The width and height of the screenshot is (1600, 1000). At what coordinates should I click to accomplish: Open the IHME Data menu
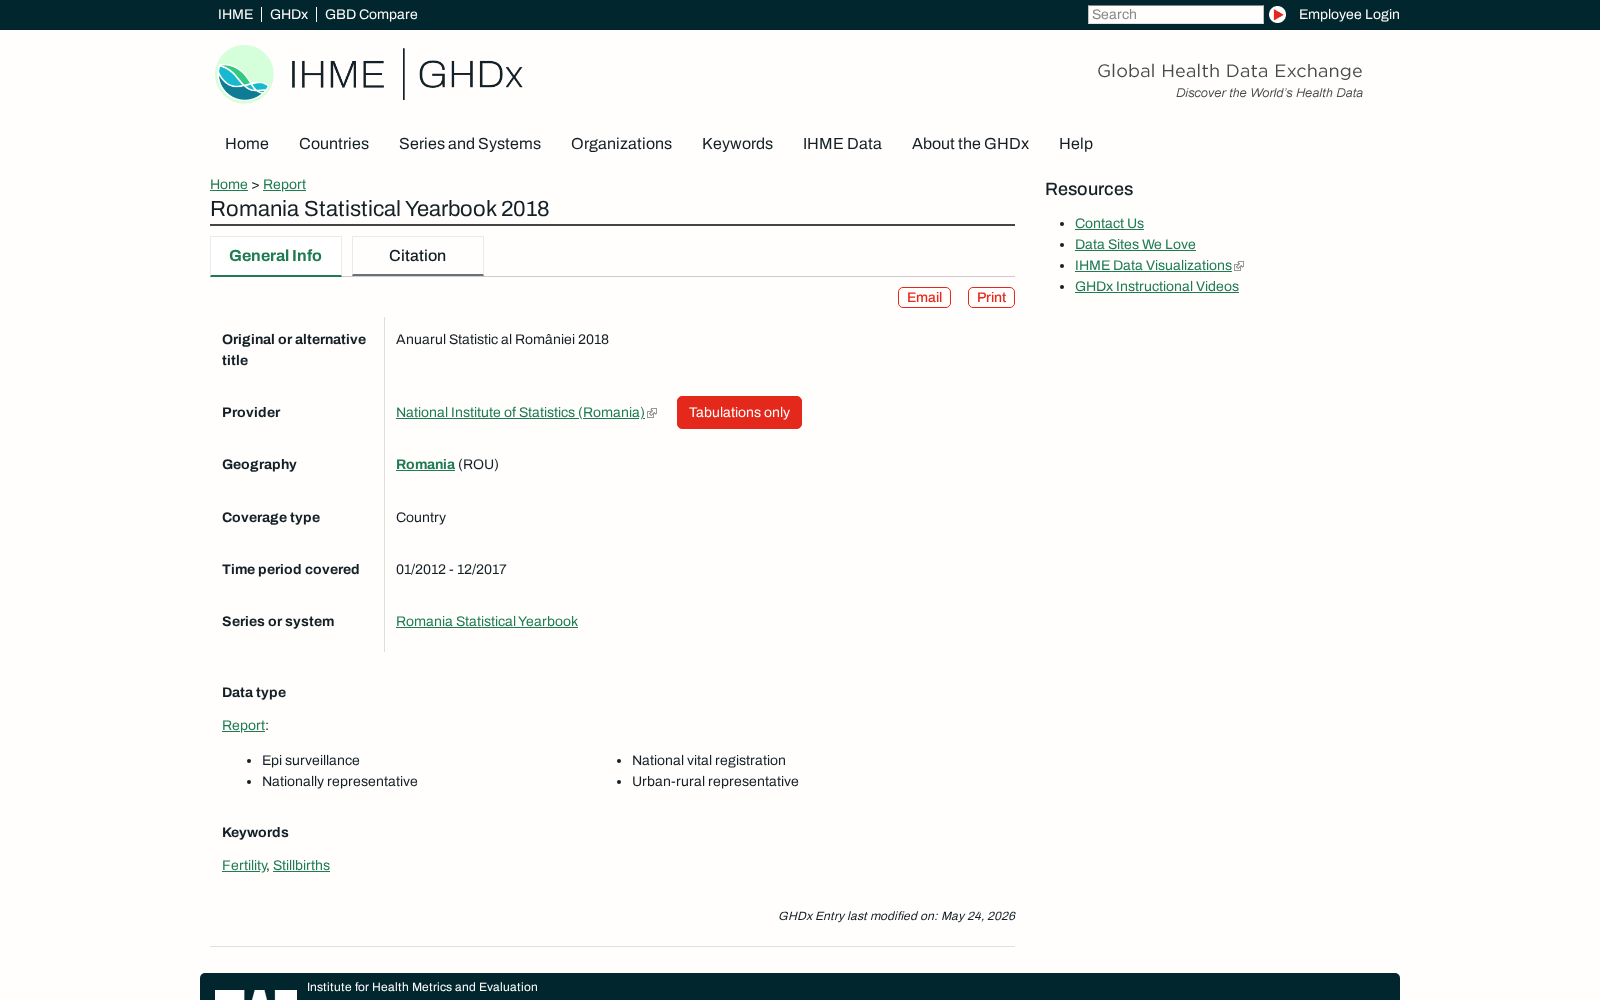pos(842,144)
